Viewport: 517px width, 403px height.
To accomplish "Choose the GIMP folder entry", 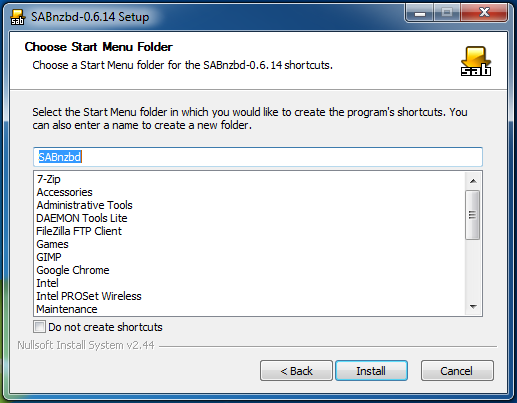I will [x=49, y=257].
